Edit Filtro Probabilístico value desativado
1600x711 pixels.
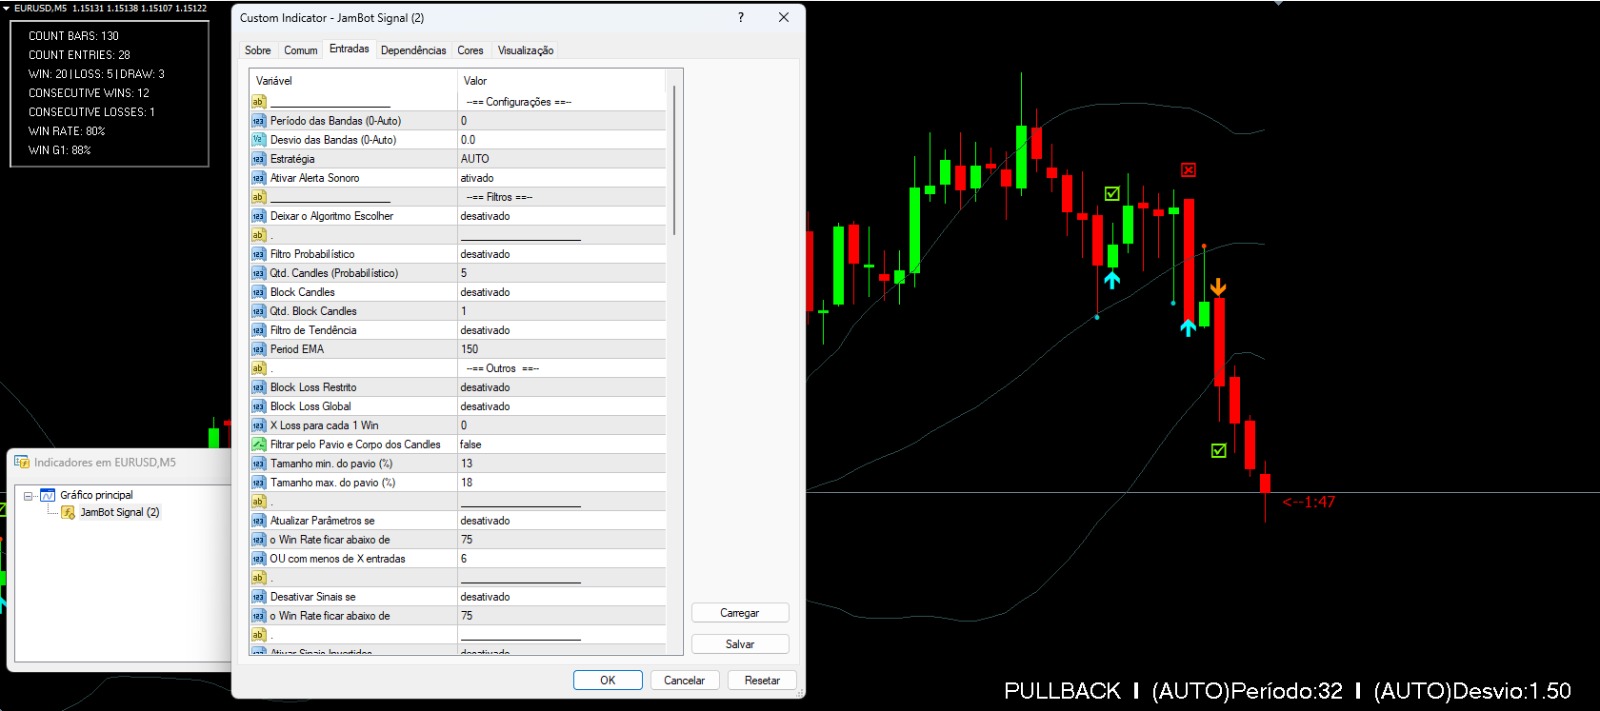(561, 254)
